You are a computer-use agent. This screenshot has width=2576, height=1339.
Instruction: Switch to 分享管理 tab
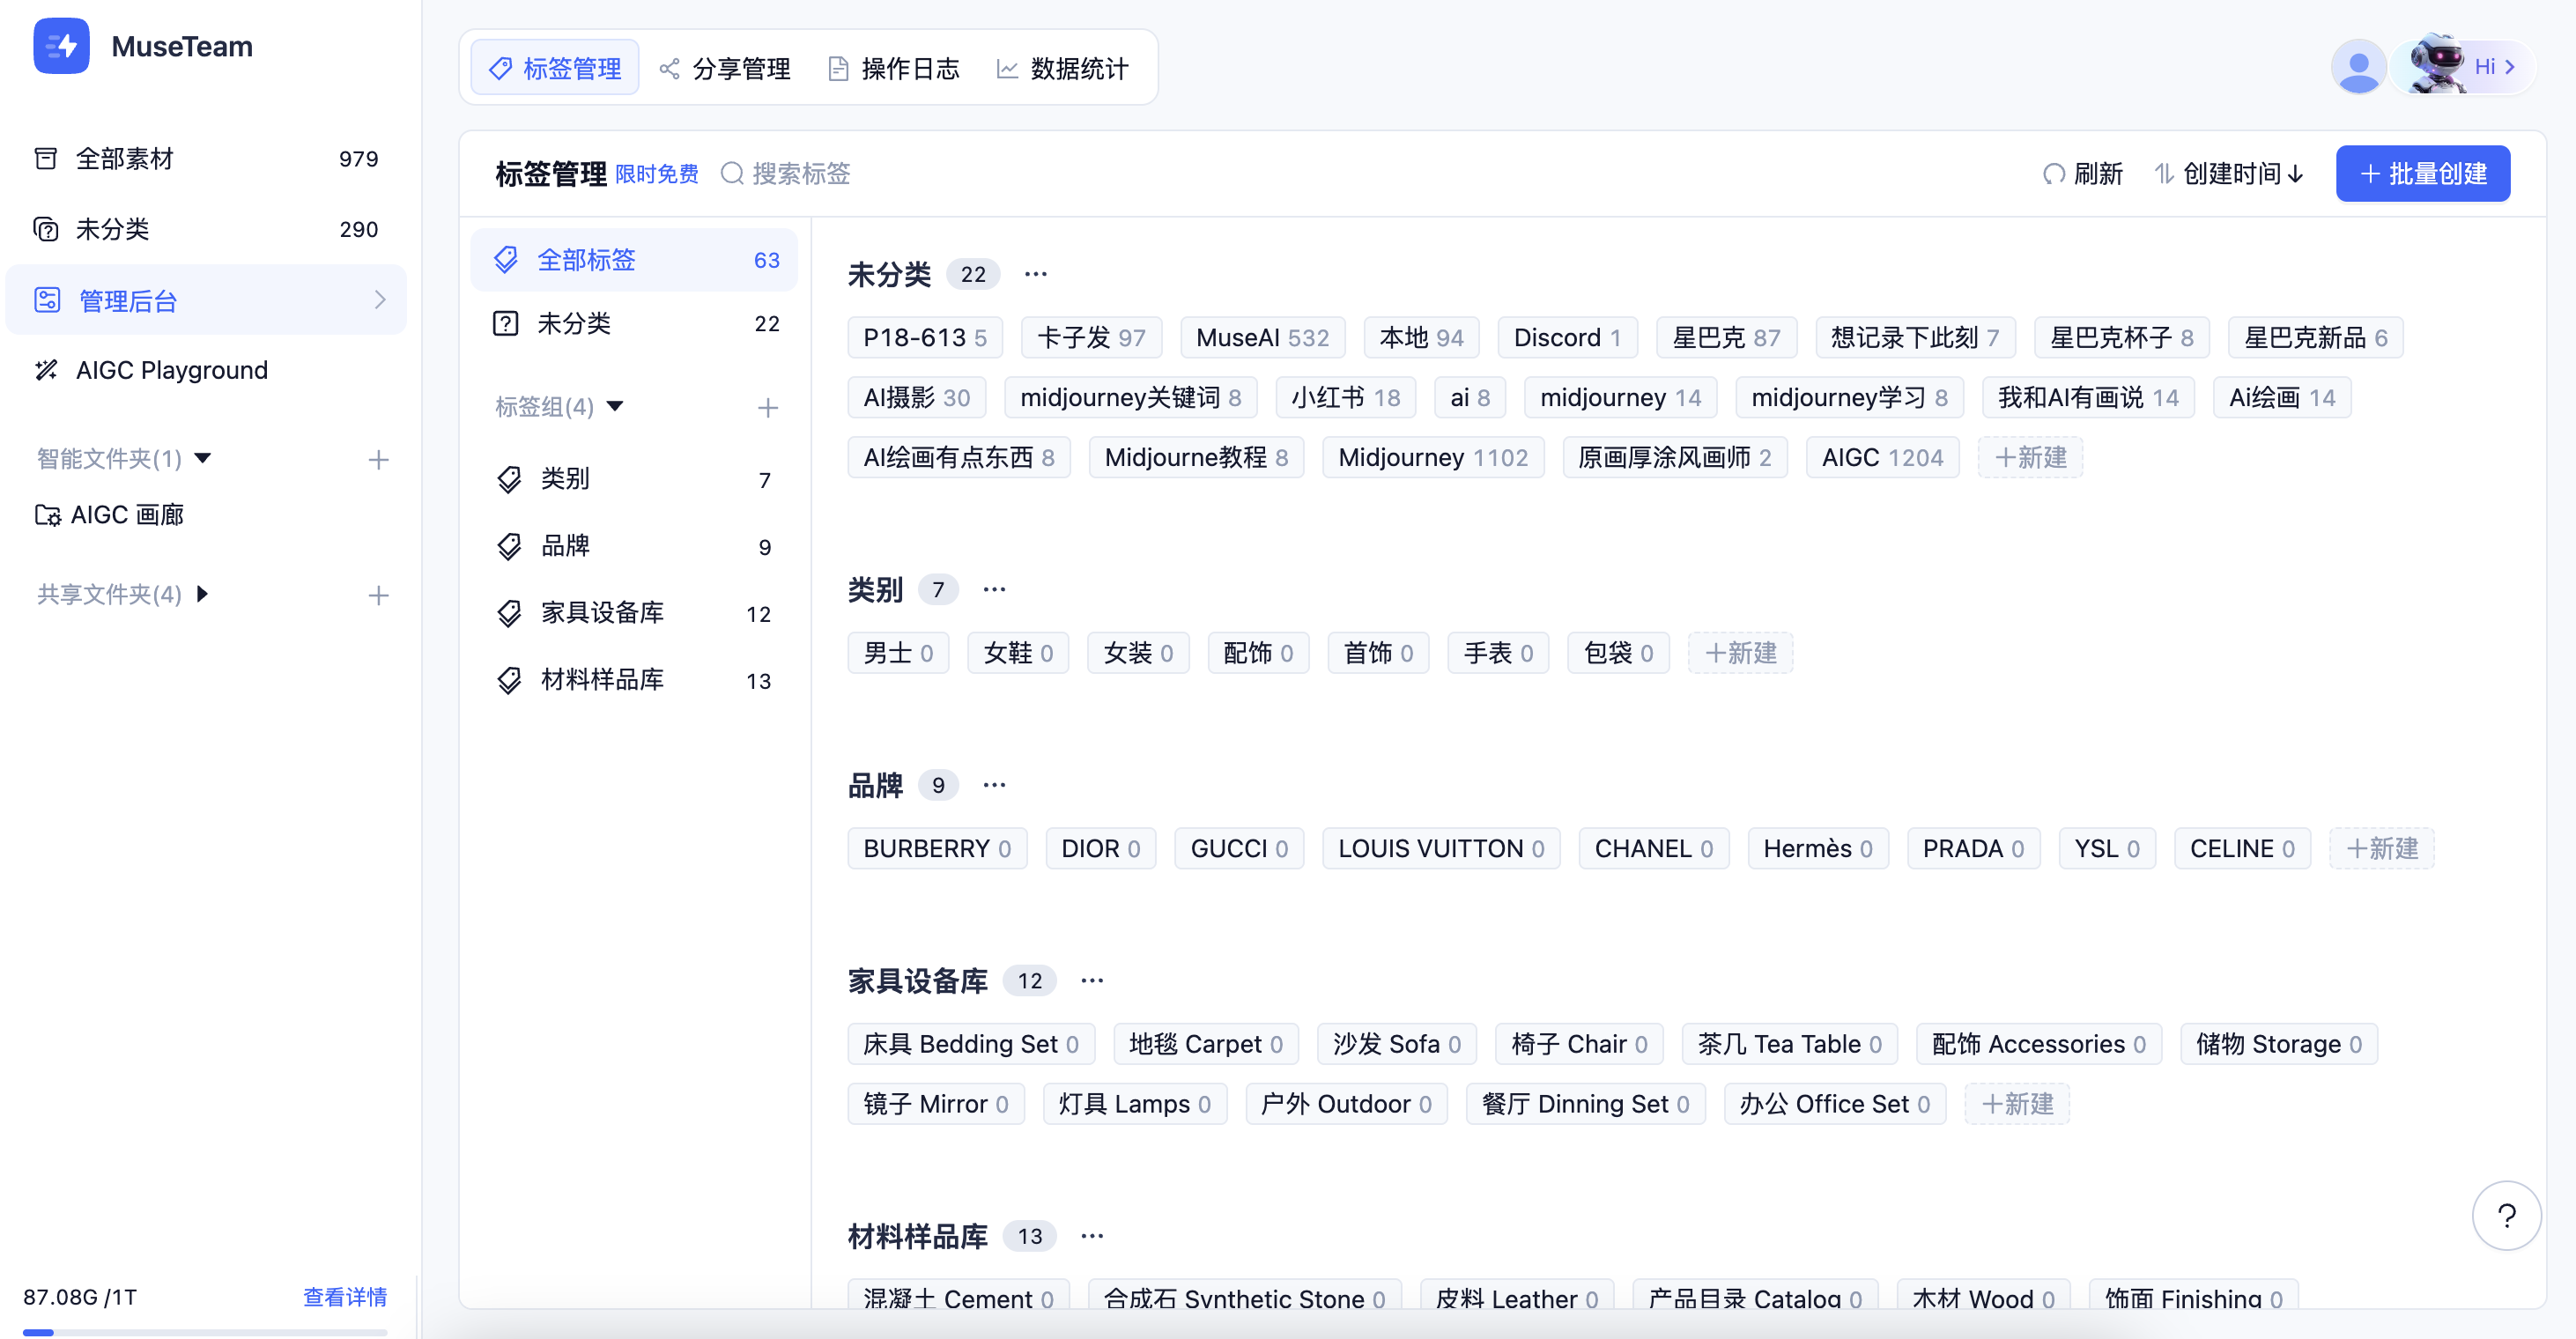tap(725, 68)
